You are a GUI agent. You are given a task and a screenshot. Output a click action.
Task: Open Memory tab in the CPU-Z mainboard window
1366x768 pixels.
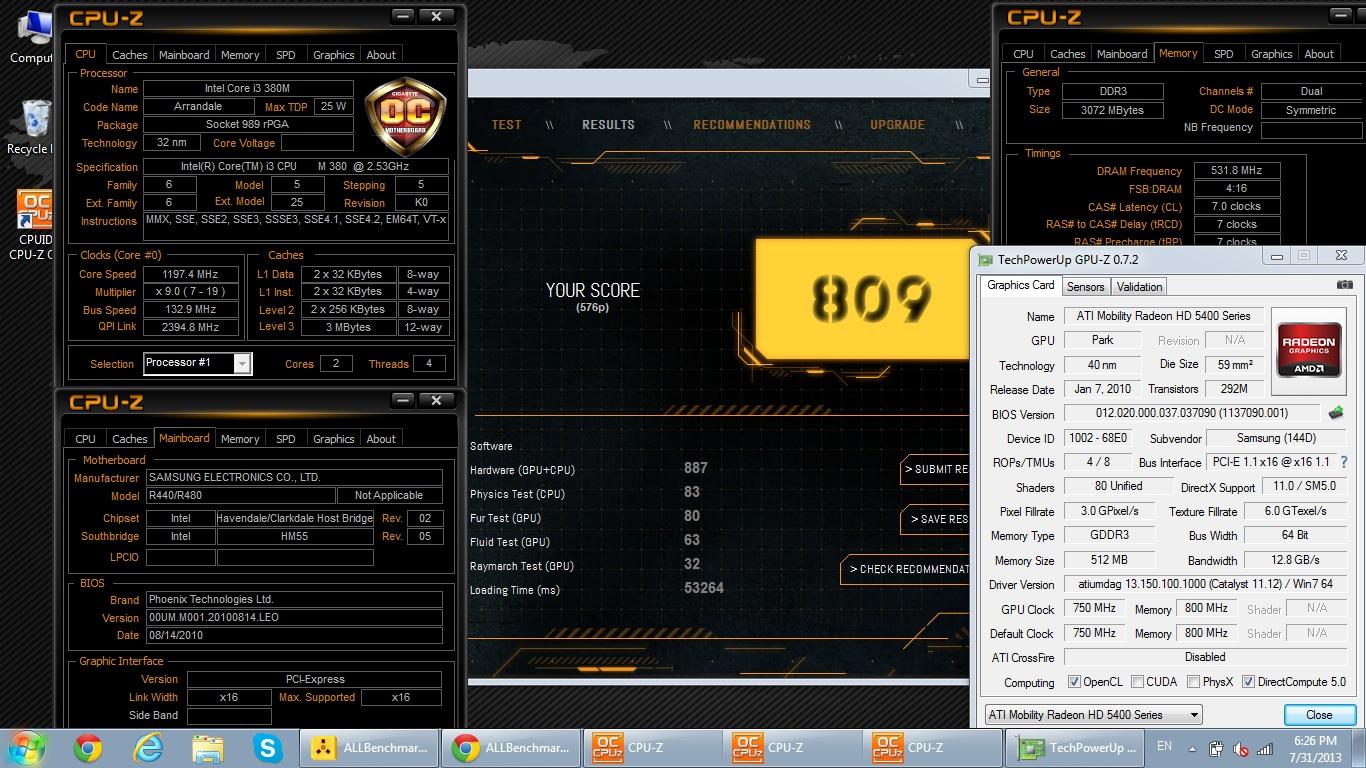pyautogui.click(x=240, y=439)
